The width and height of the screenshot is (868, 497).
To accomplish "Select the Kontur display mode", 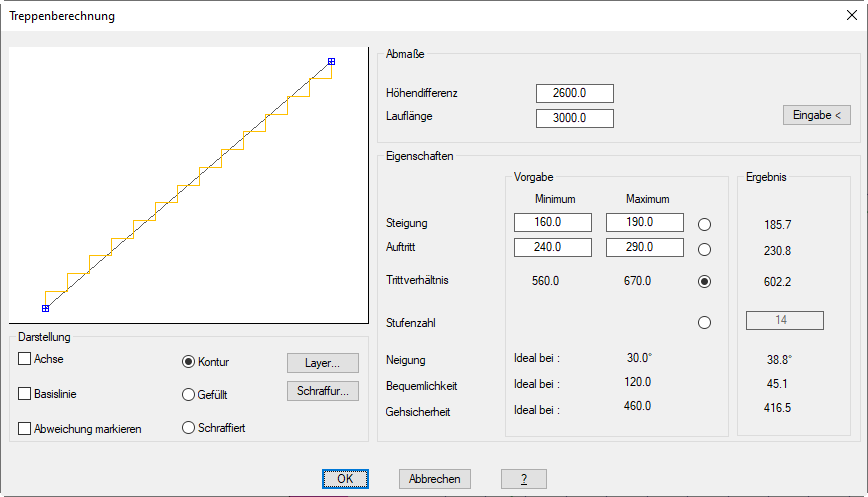I will [x=188, y=361].
